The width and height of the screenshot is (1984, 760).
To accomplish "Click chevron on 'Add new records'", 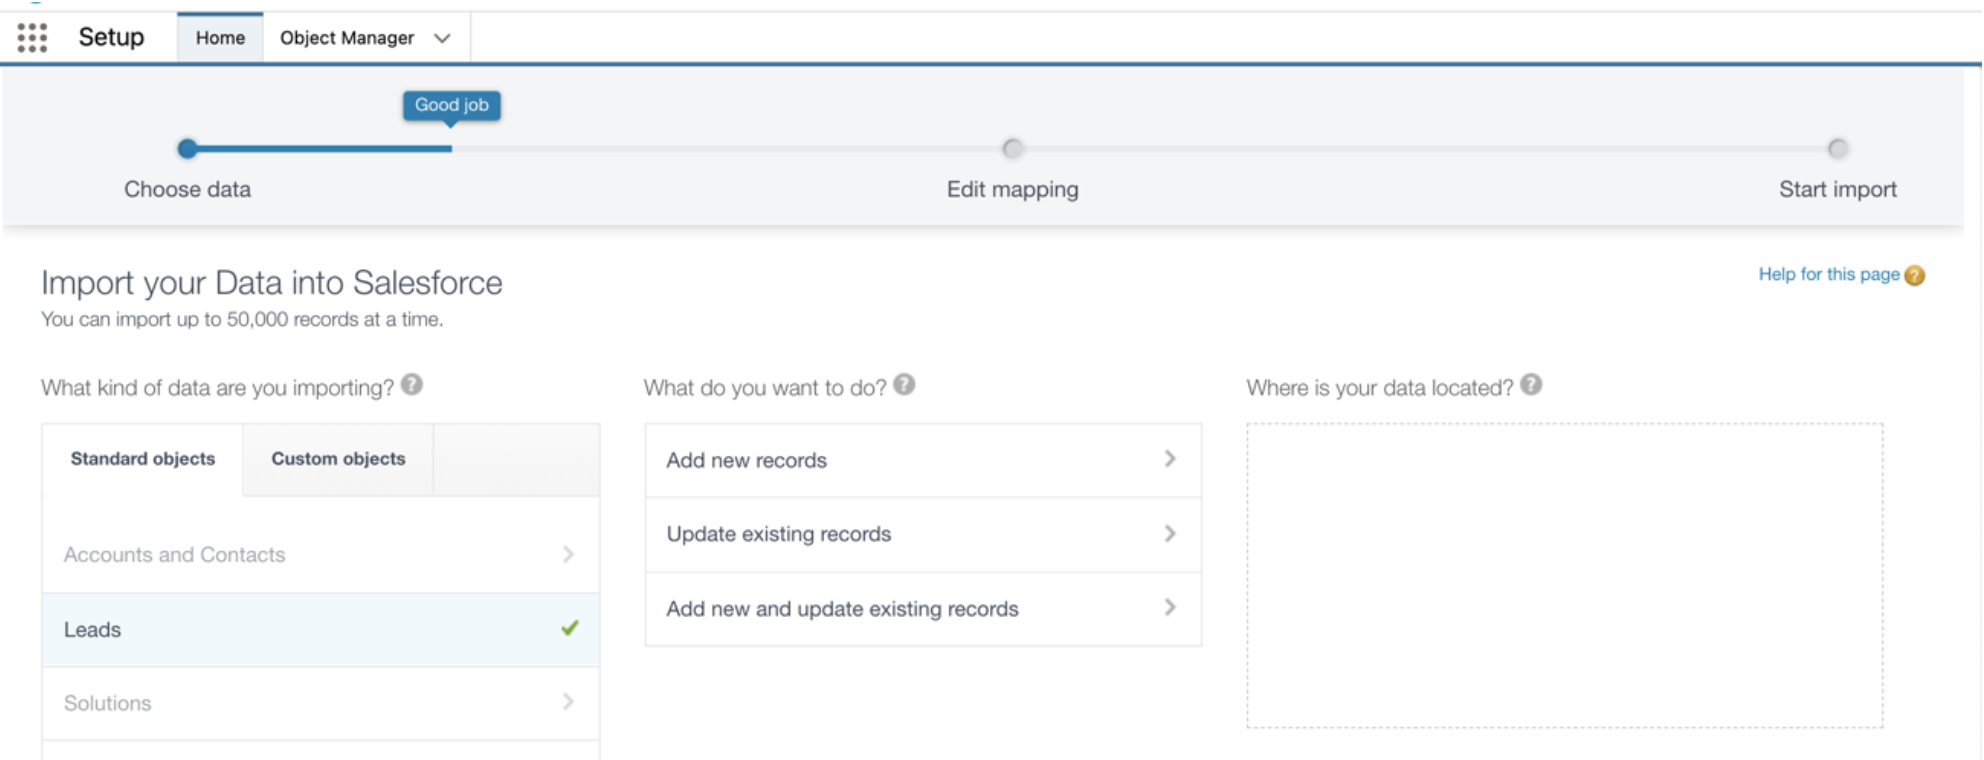I will [x=1170, y=459].
